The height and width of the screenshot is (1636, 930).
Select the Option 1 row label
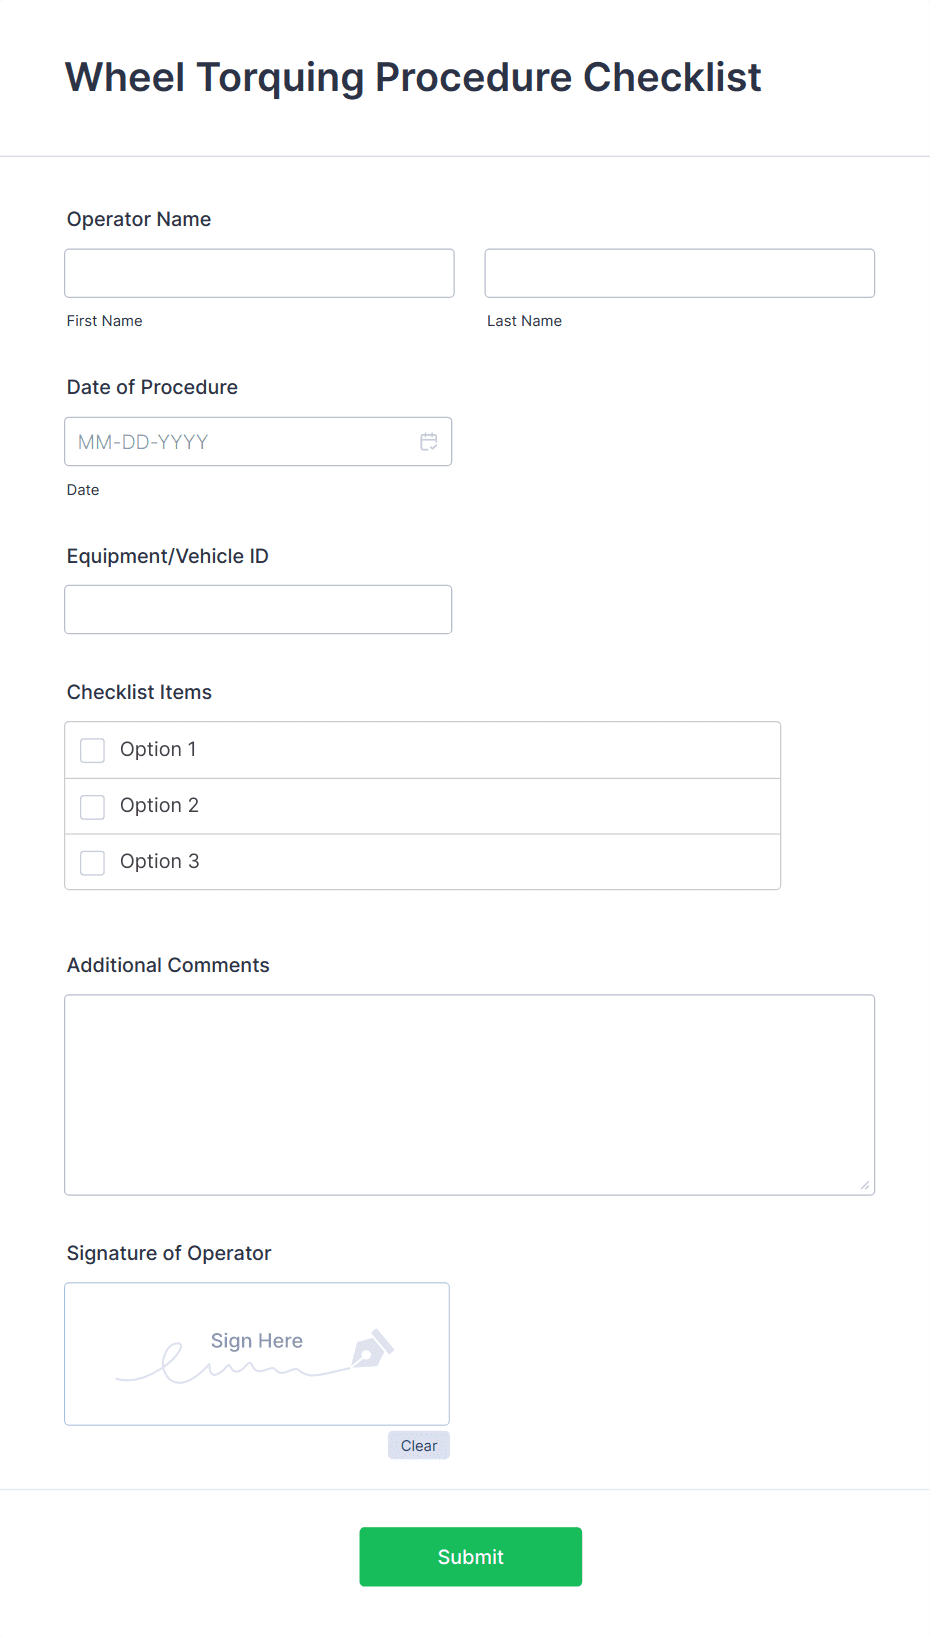[x=158, y=749]
